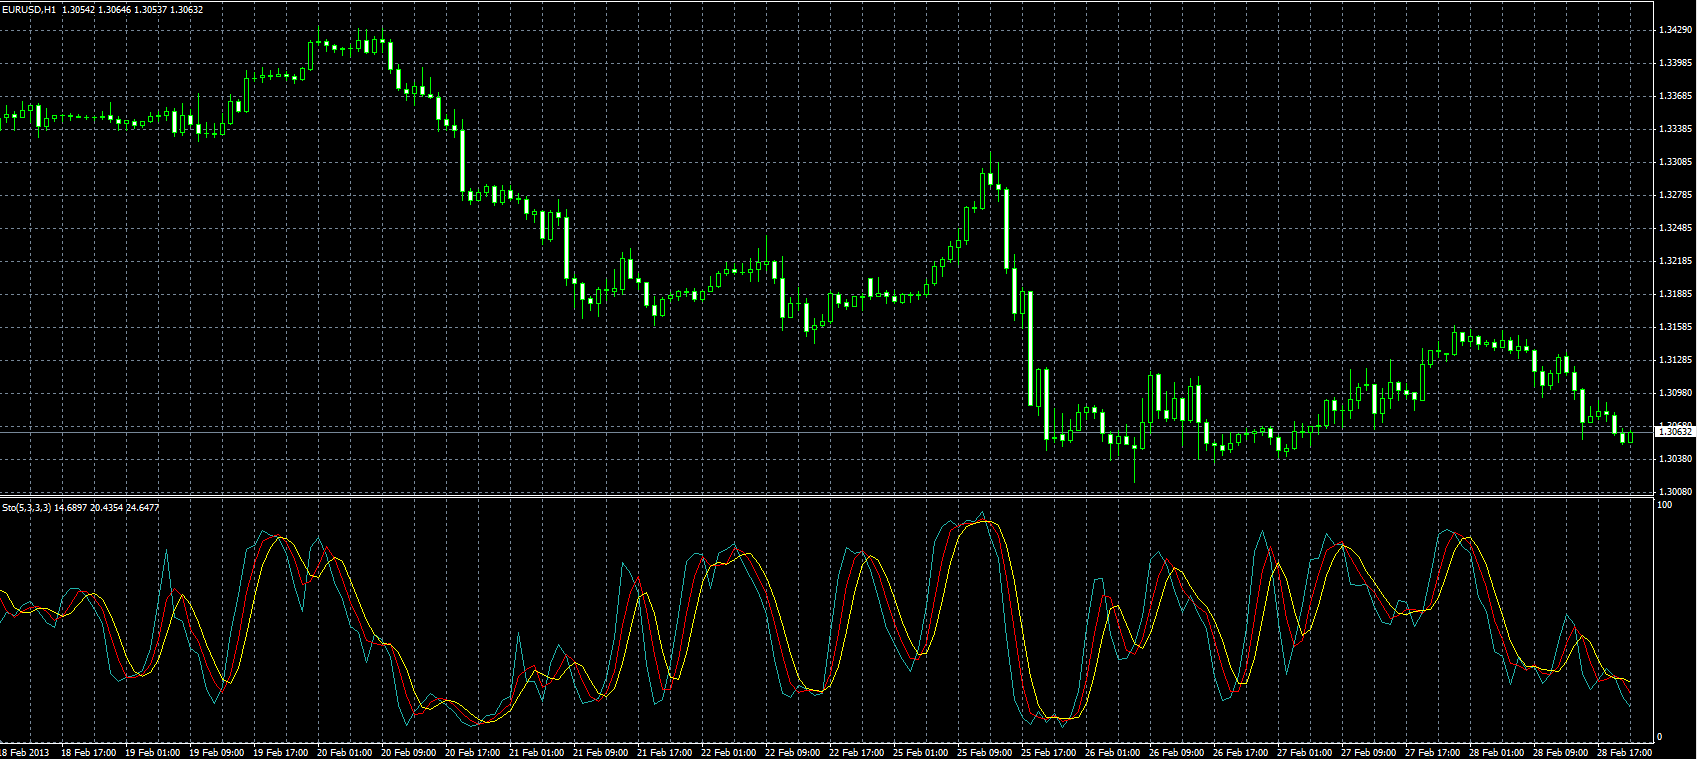
Task: Click the 28 Feb 01:00 time label
Action: [x=1497, y=753]
